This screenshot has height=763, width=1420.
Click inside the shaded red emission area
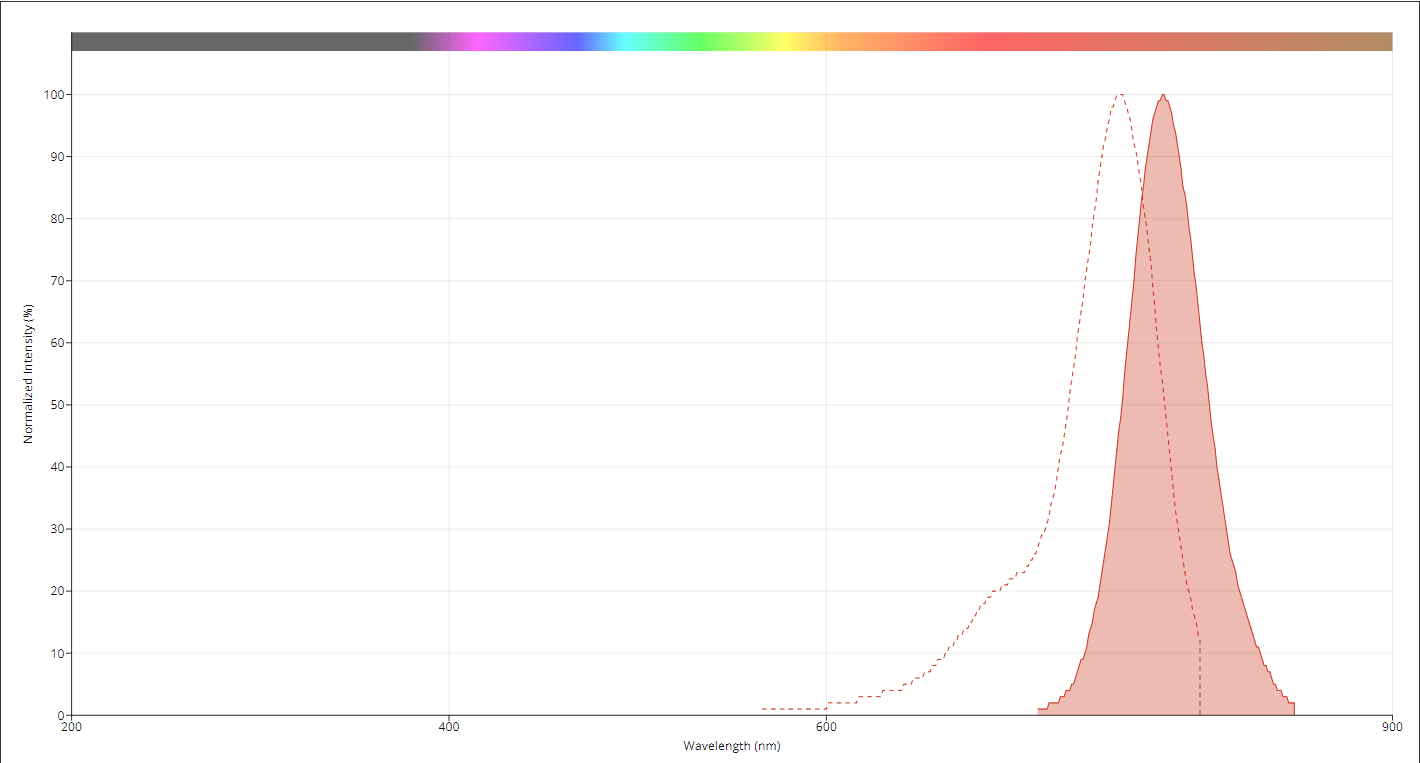[x=1165, y=450]
